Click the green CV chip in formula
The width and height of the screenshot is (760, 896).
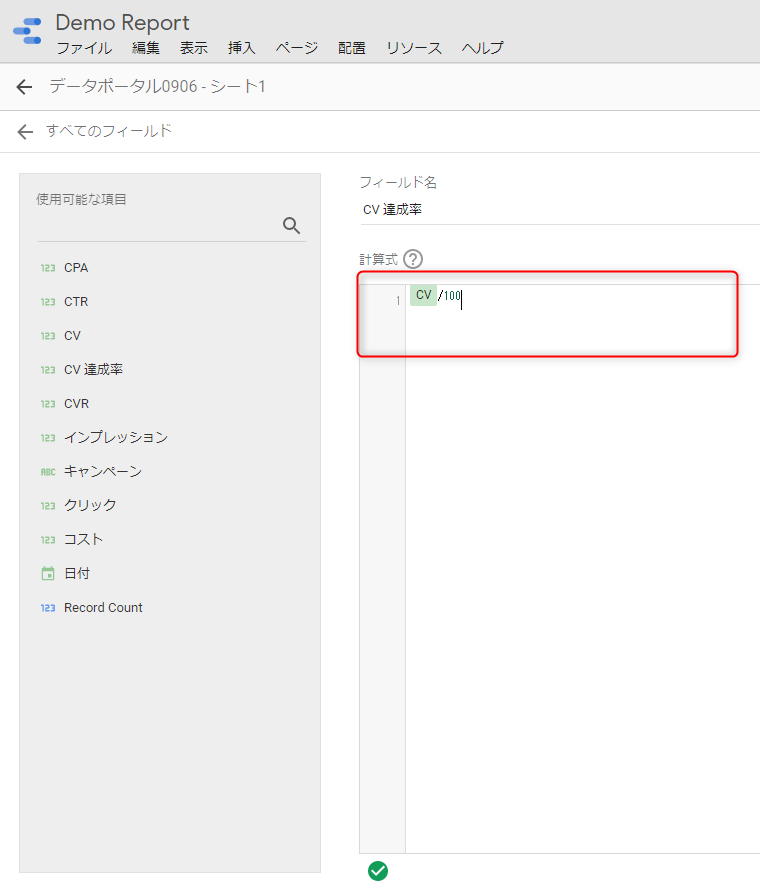click(x=423, y=295)
